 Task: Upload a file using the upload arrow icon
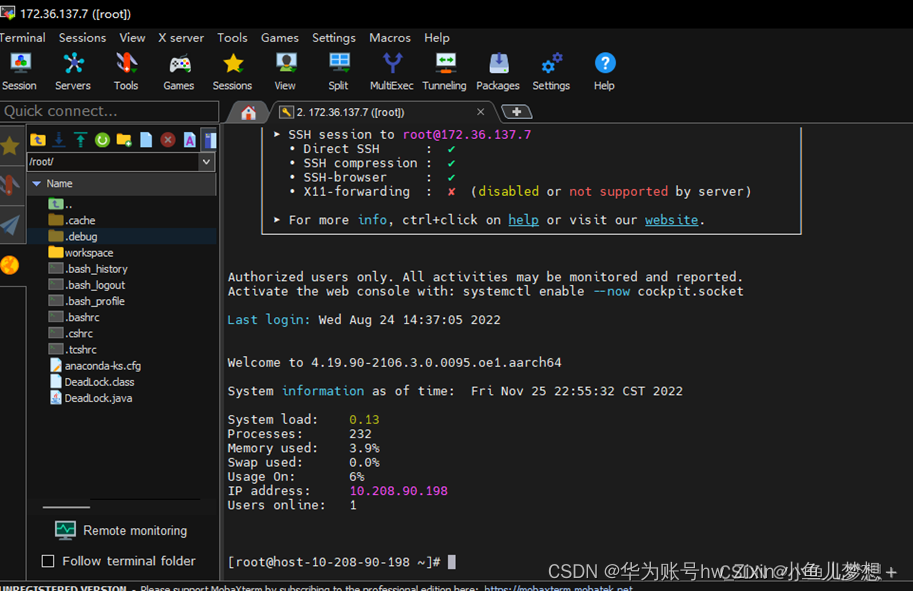(x=80, y=140)
